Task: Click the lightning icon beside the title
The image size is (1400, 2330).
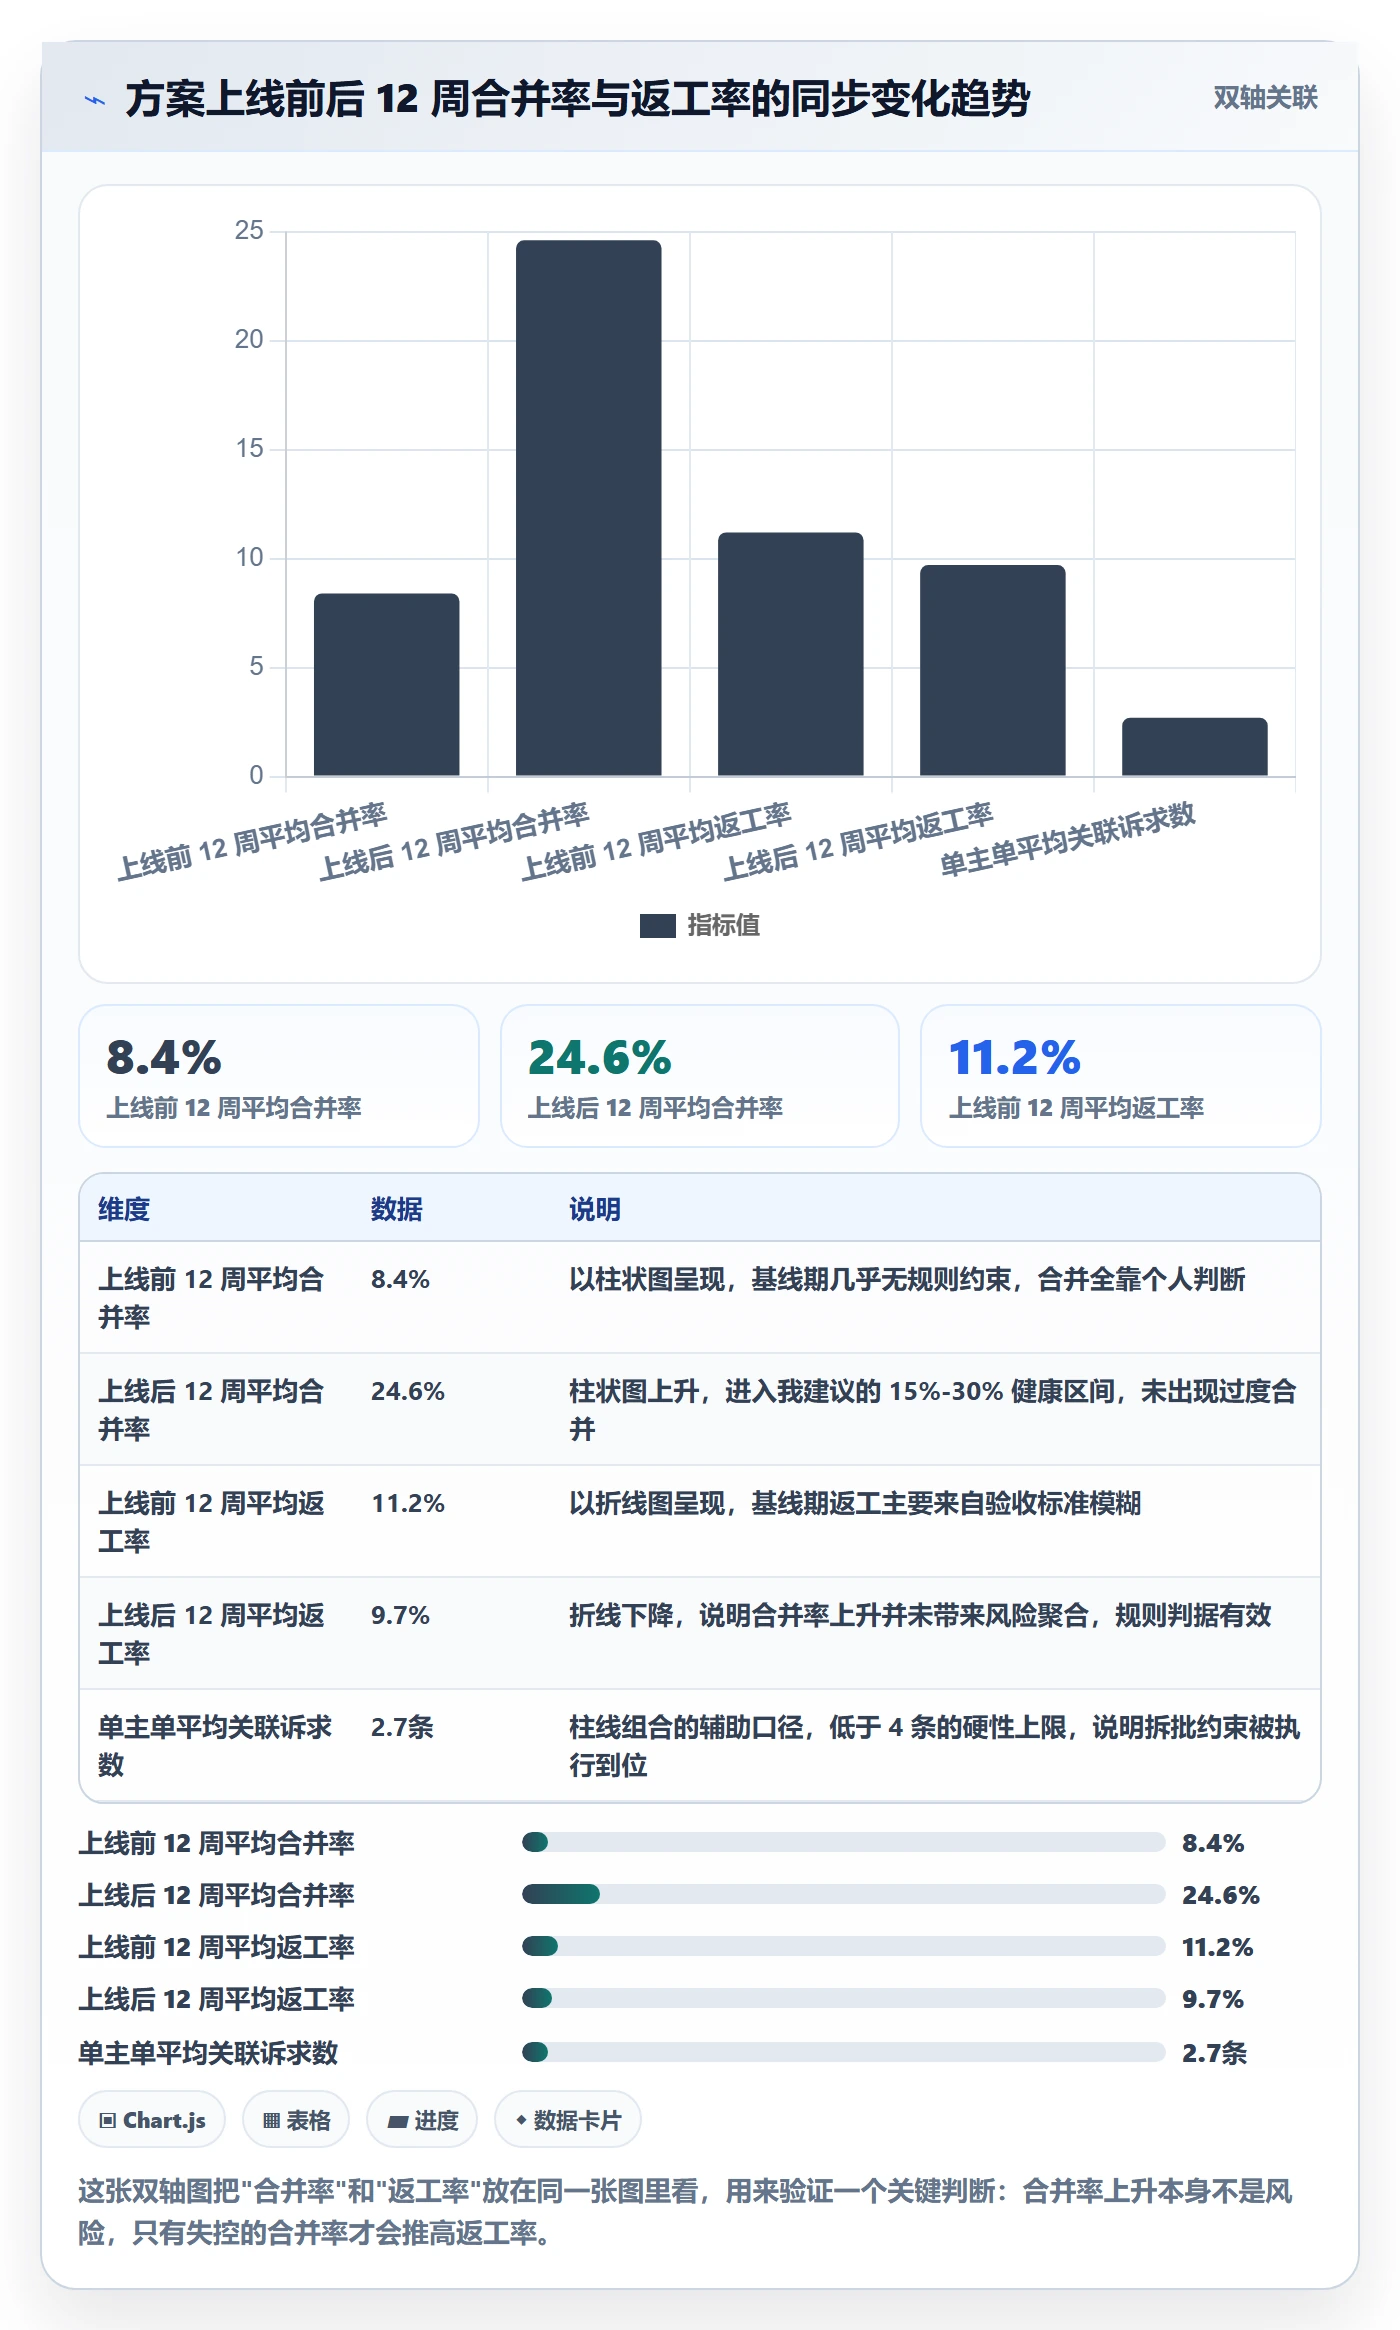Action: pos(95,100)
